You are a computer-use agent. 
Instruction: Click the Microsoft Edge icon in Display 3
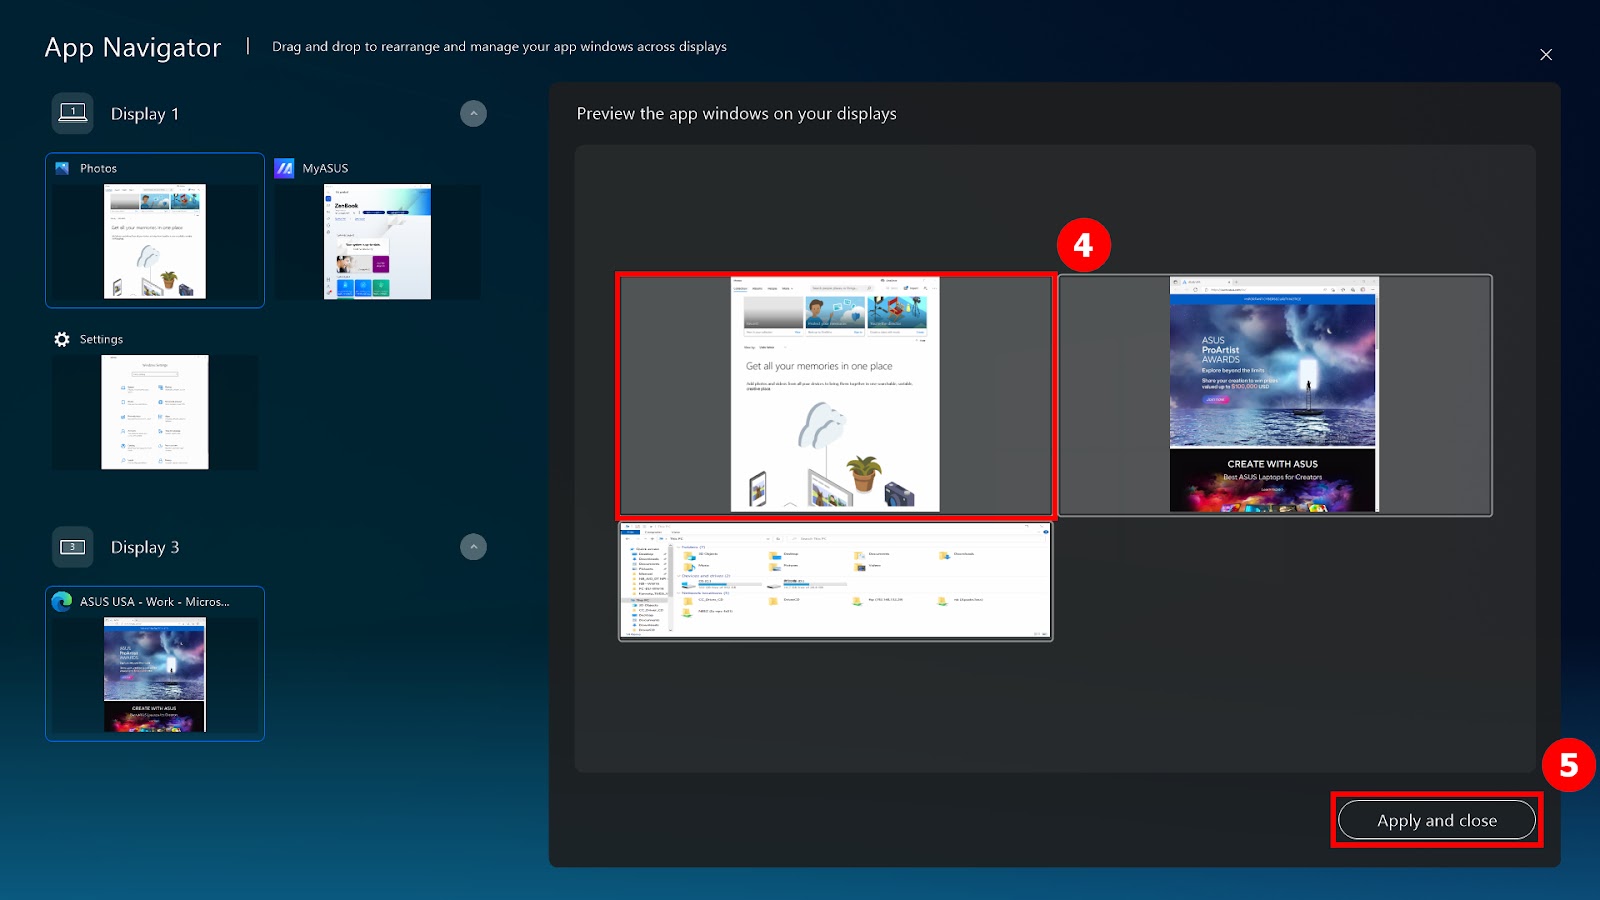(x=62, y=601)
